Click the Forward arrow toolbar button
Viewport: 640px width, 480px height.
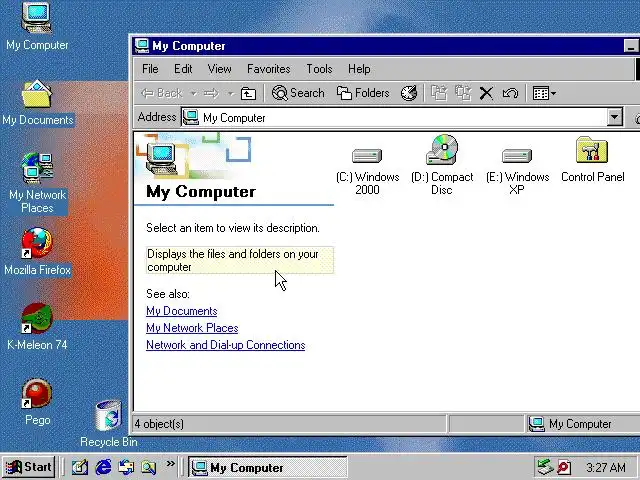click(211, 93)
